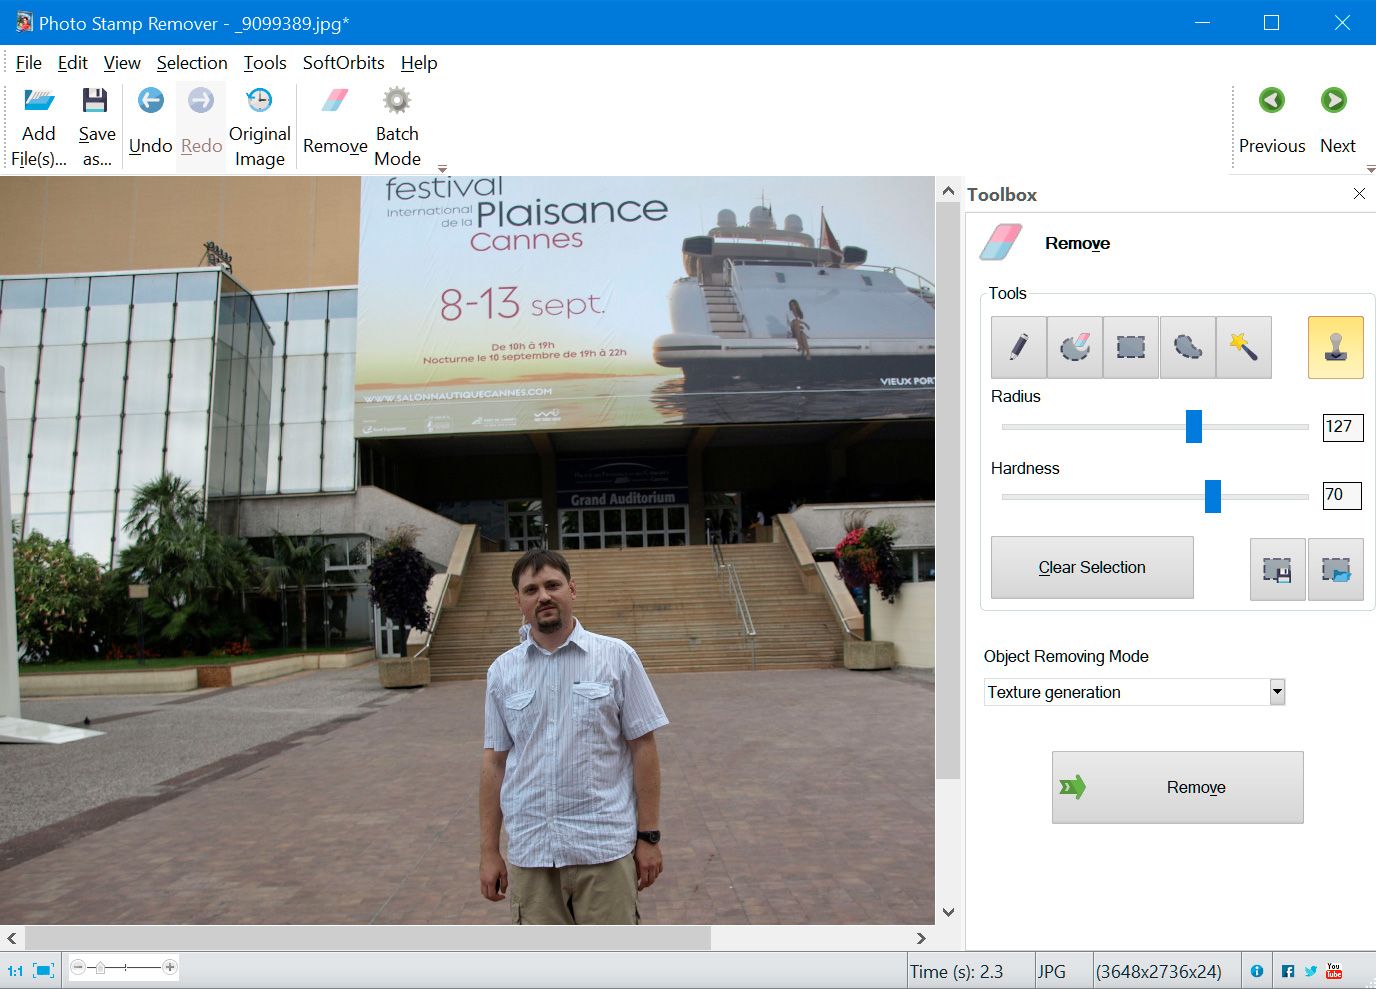Expand the Previous/Next toolbar overflow arrow
Viewport: 1376px width, 989px height.
(x=1370, y=169)
